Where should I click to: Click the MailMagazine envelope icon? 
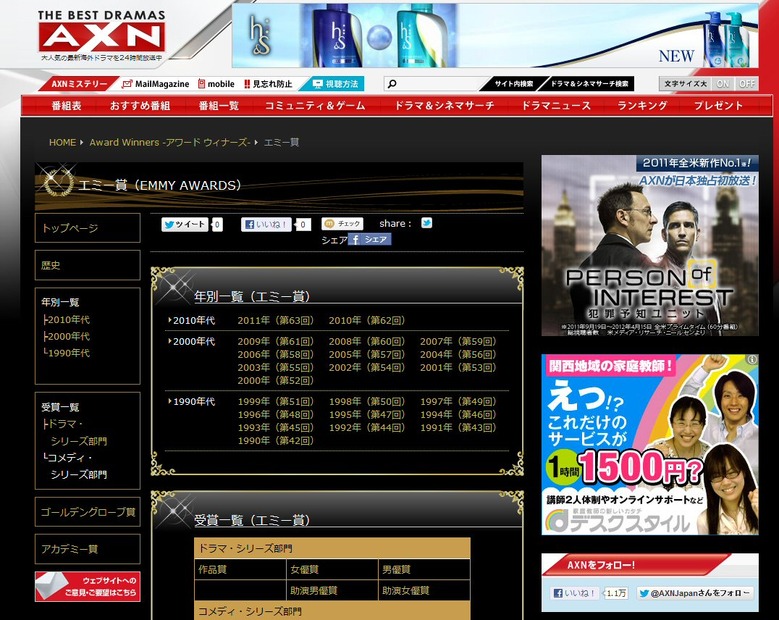point(127,84)
